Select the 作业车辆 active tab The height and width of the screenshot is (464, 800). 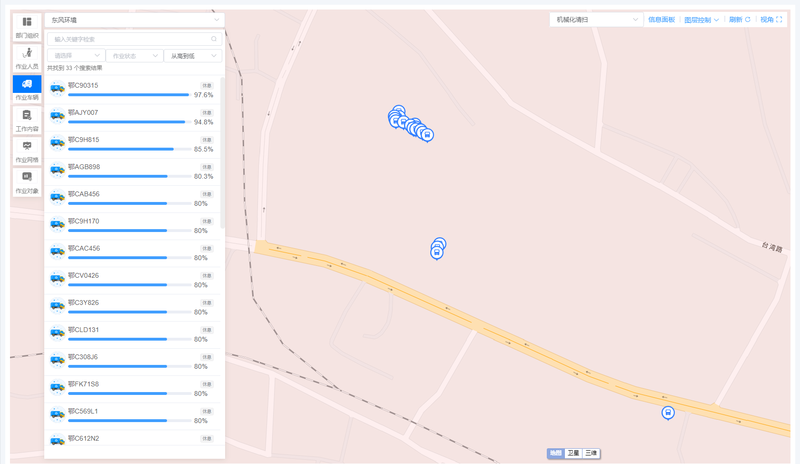(x=27, y=89)
